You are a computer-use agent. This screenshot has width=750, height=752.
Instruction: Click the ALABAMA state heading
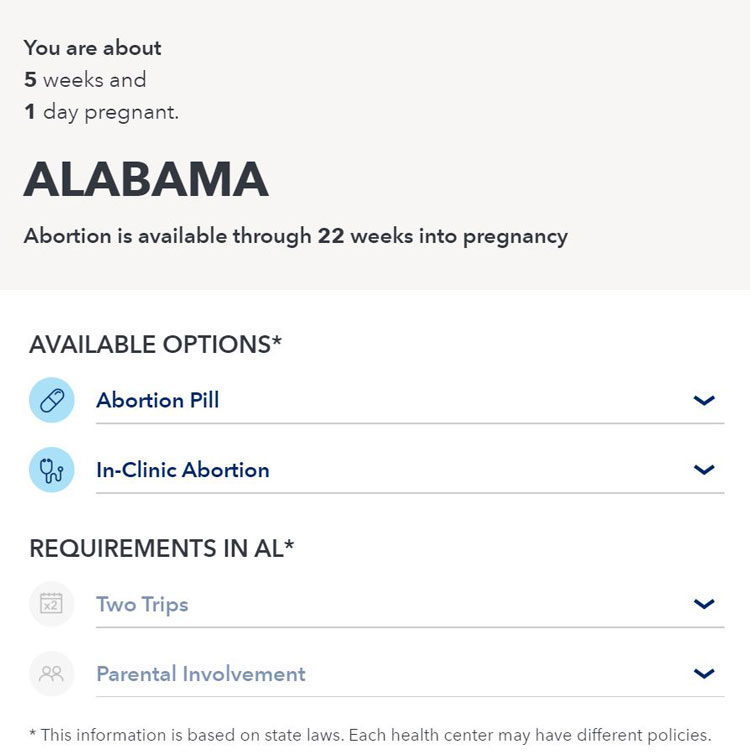(x=146, y=179)
